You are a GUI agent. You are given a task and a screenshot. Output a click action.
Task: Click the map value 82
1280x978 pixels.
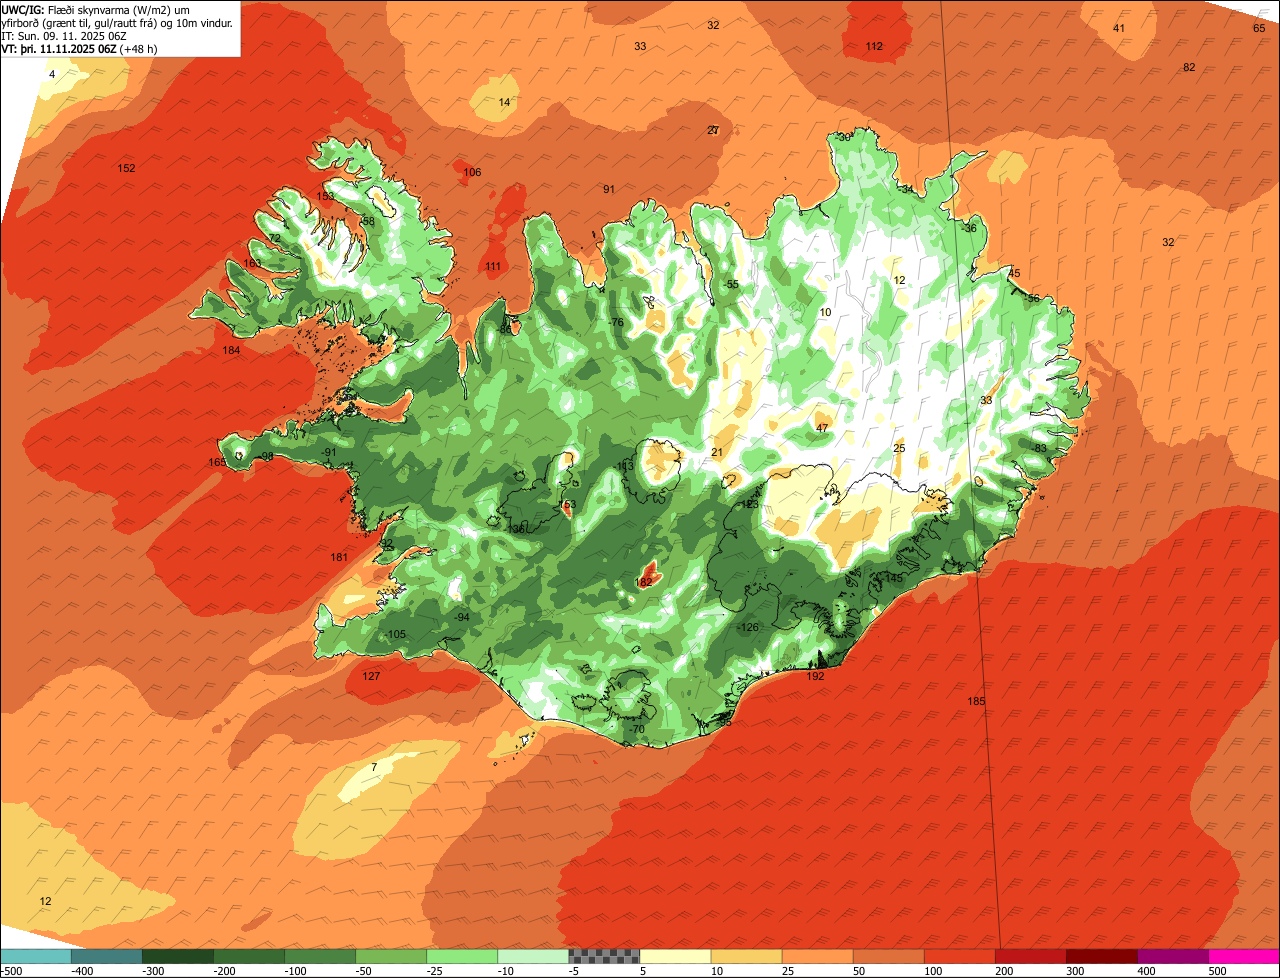1189,67
